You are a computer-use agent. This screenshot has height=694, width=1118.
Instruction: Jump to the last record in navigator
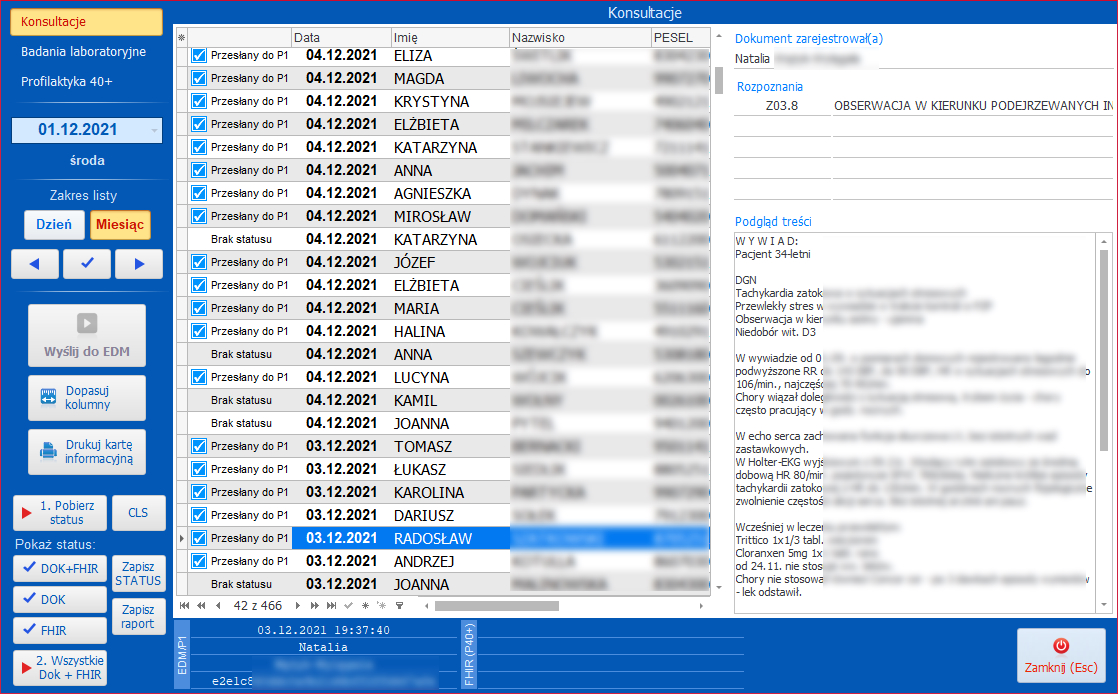[331, 606]
